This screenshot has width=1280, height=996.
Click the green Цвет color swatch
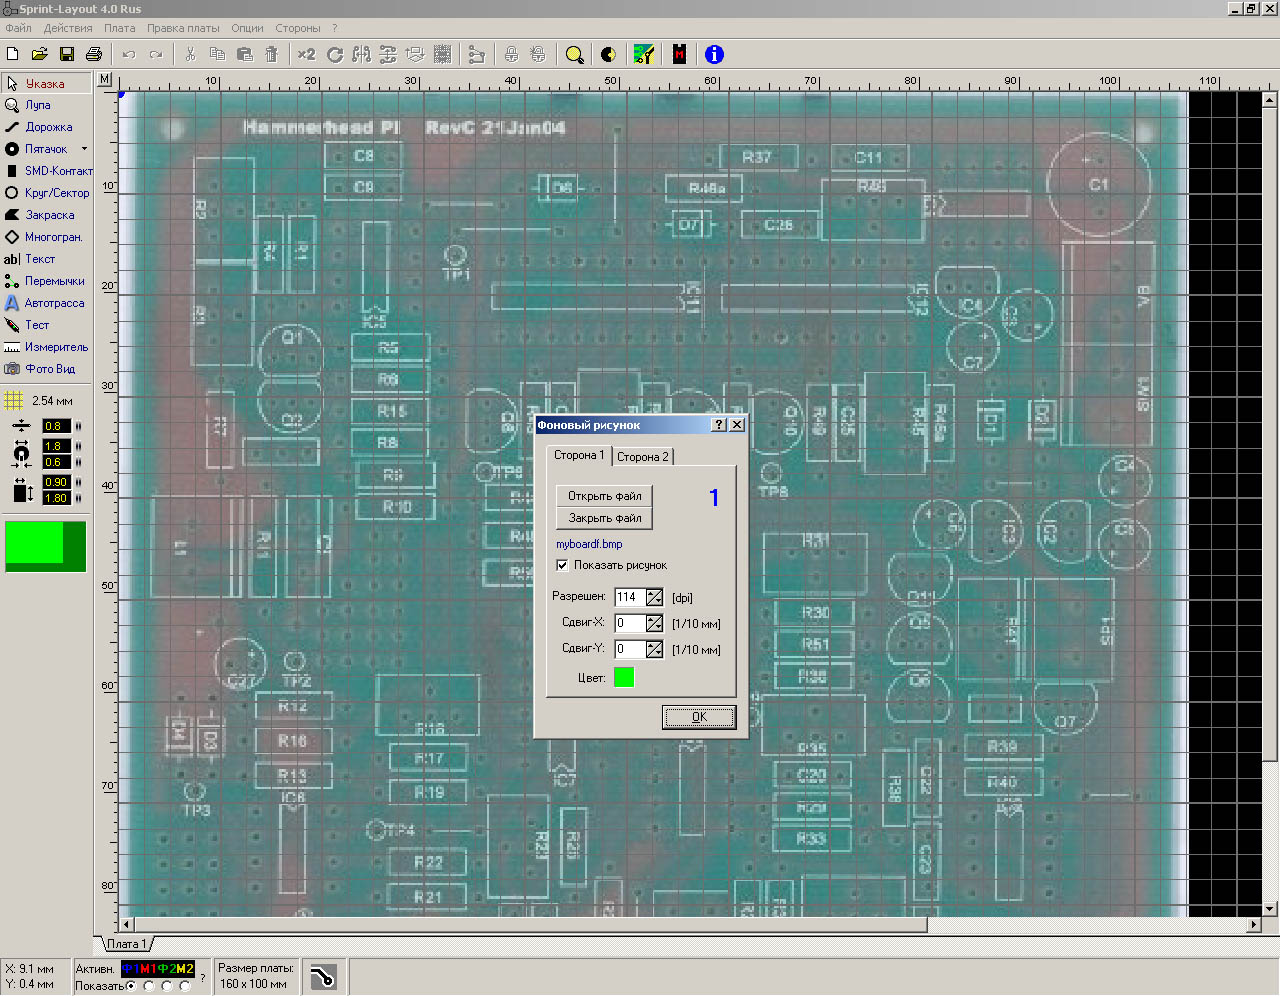[x=623, y=678]
